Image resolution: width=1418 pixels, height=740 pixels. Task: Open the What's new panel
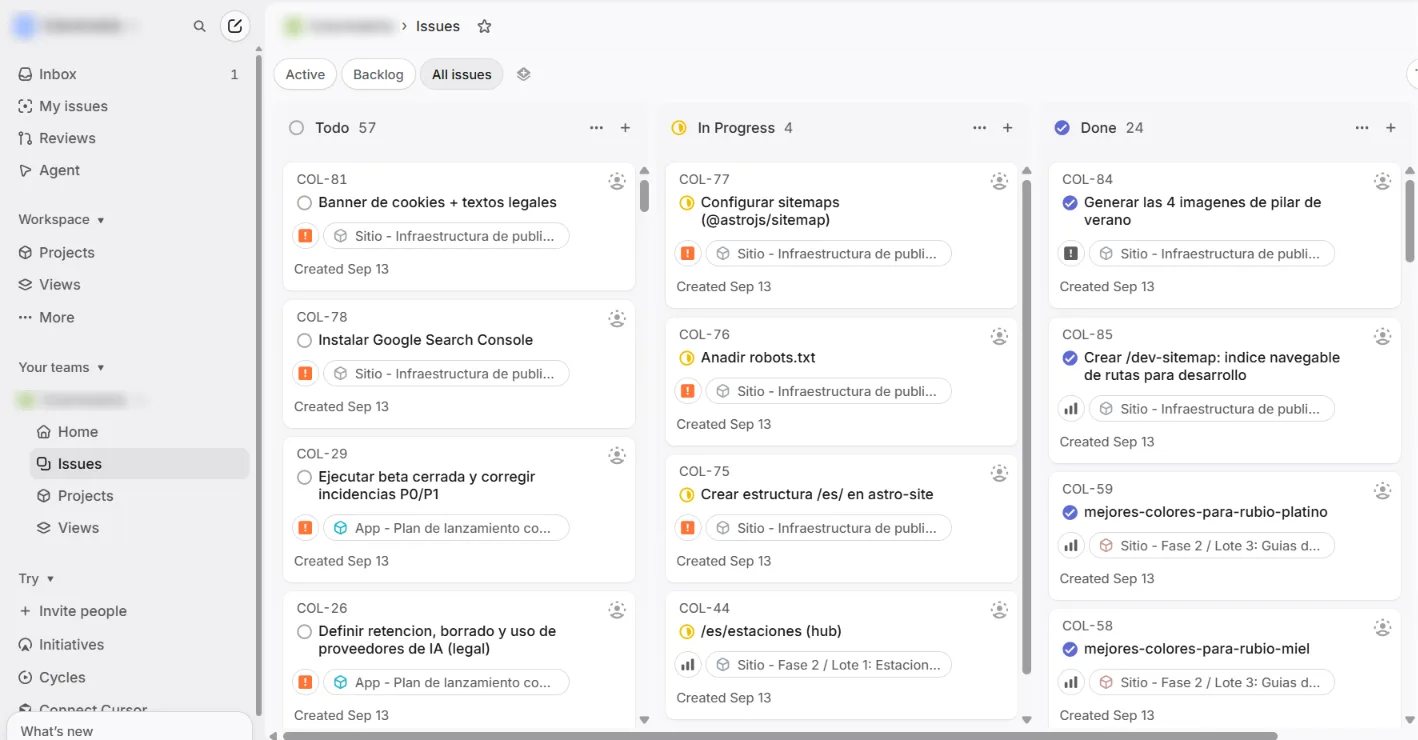point(129,727)
